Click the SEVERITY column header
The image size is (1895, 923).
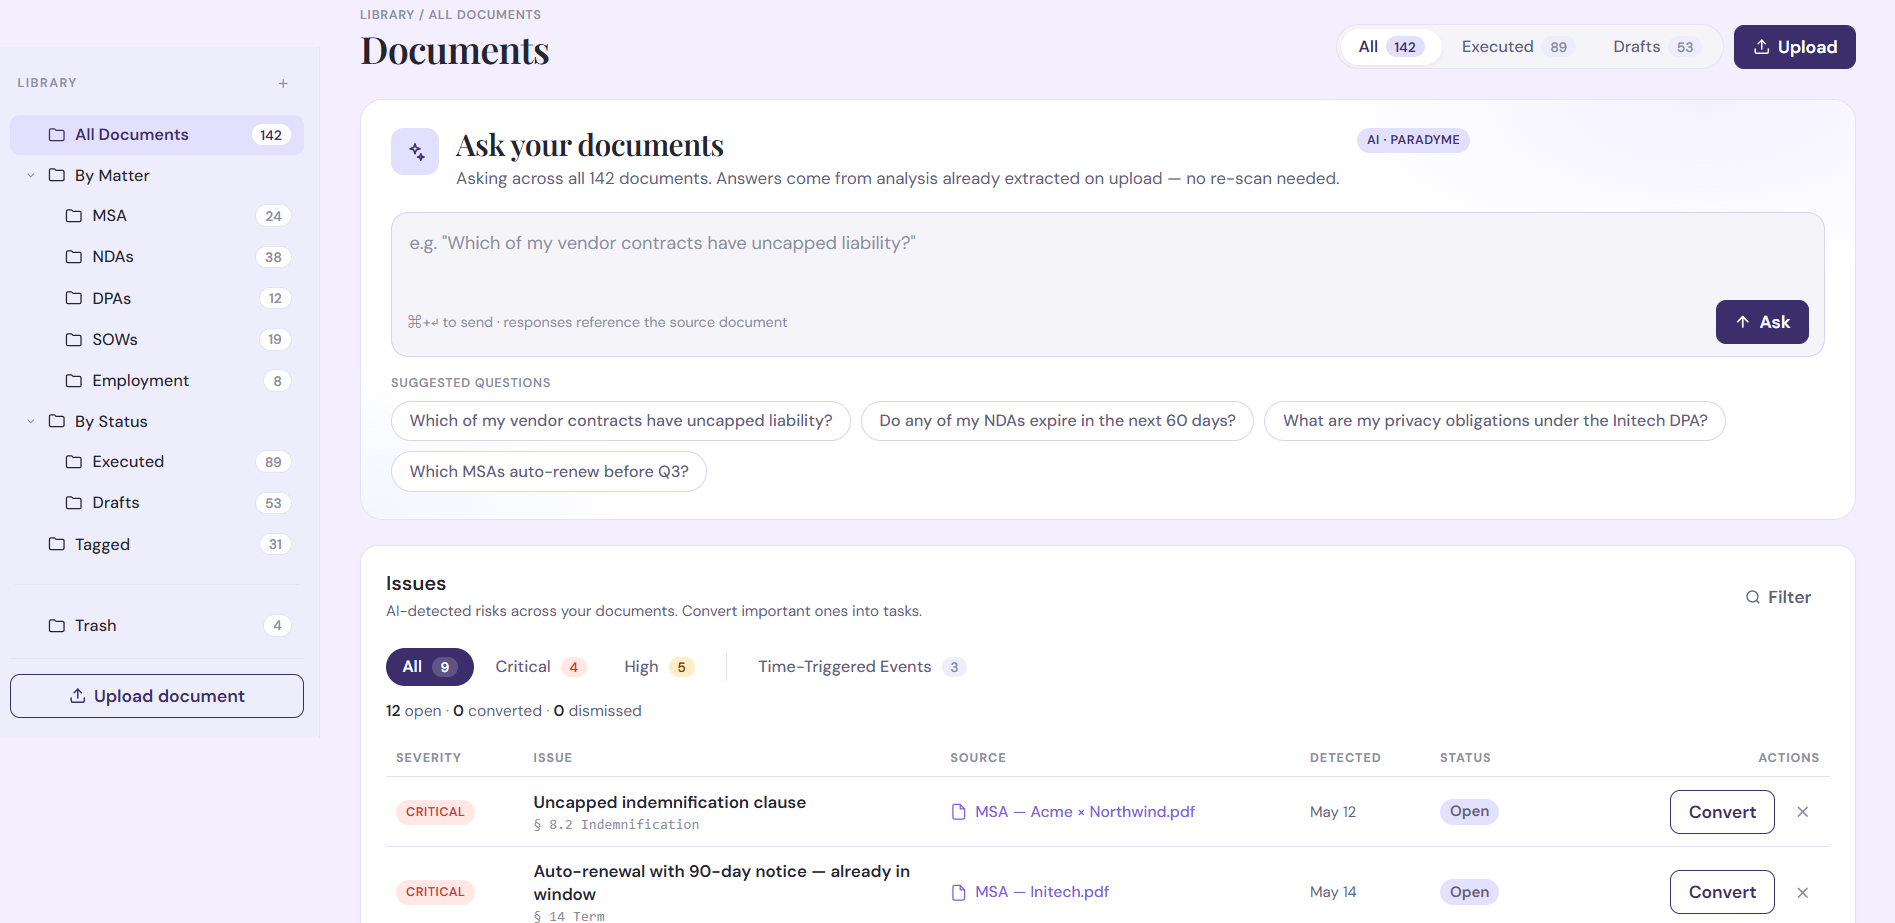tap(428, 758)
